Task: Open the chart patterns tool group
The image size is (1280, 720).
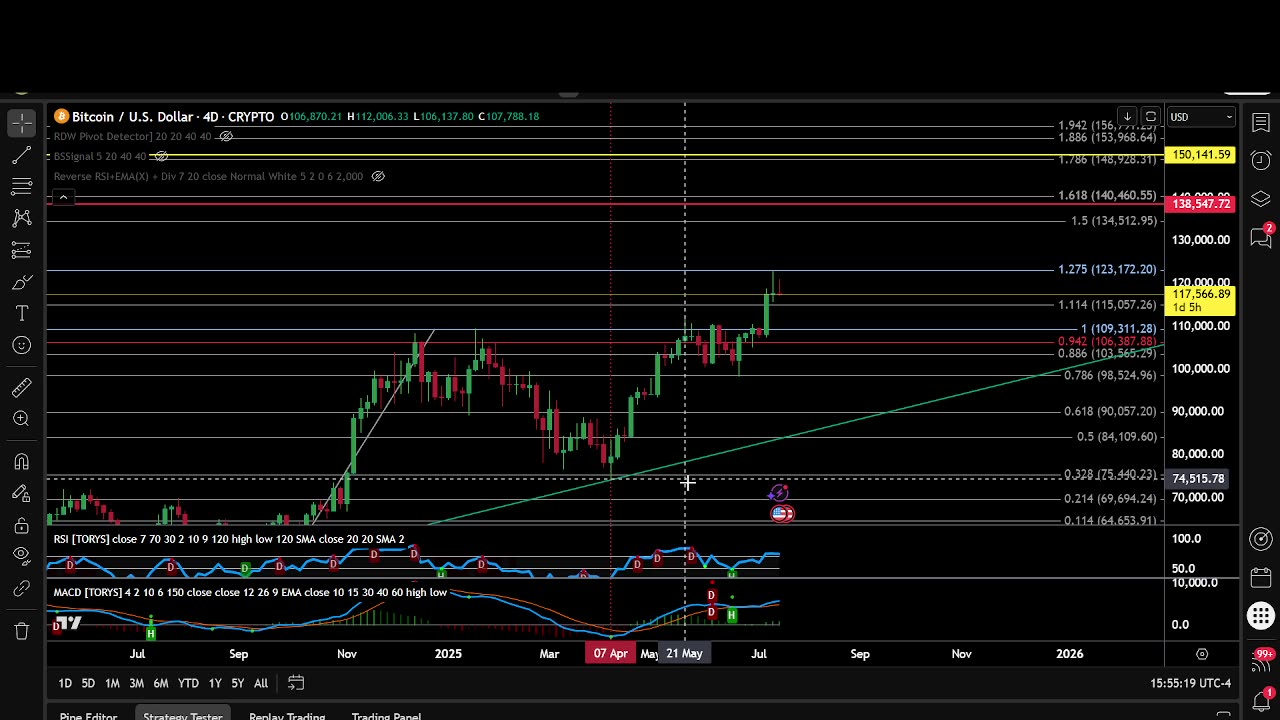Action: [21, 218]
